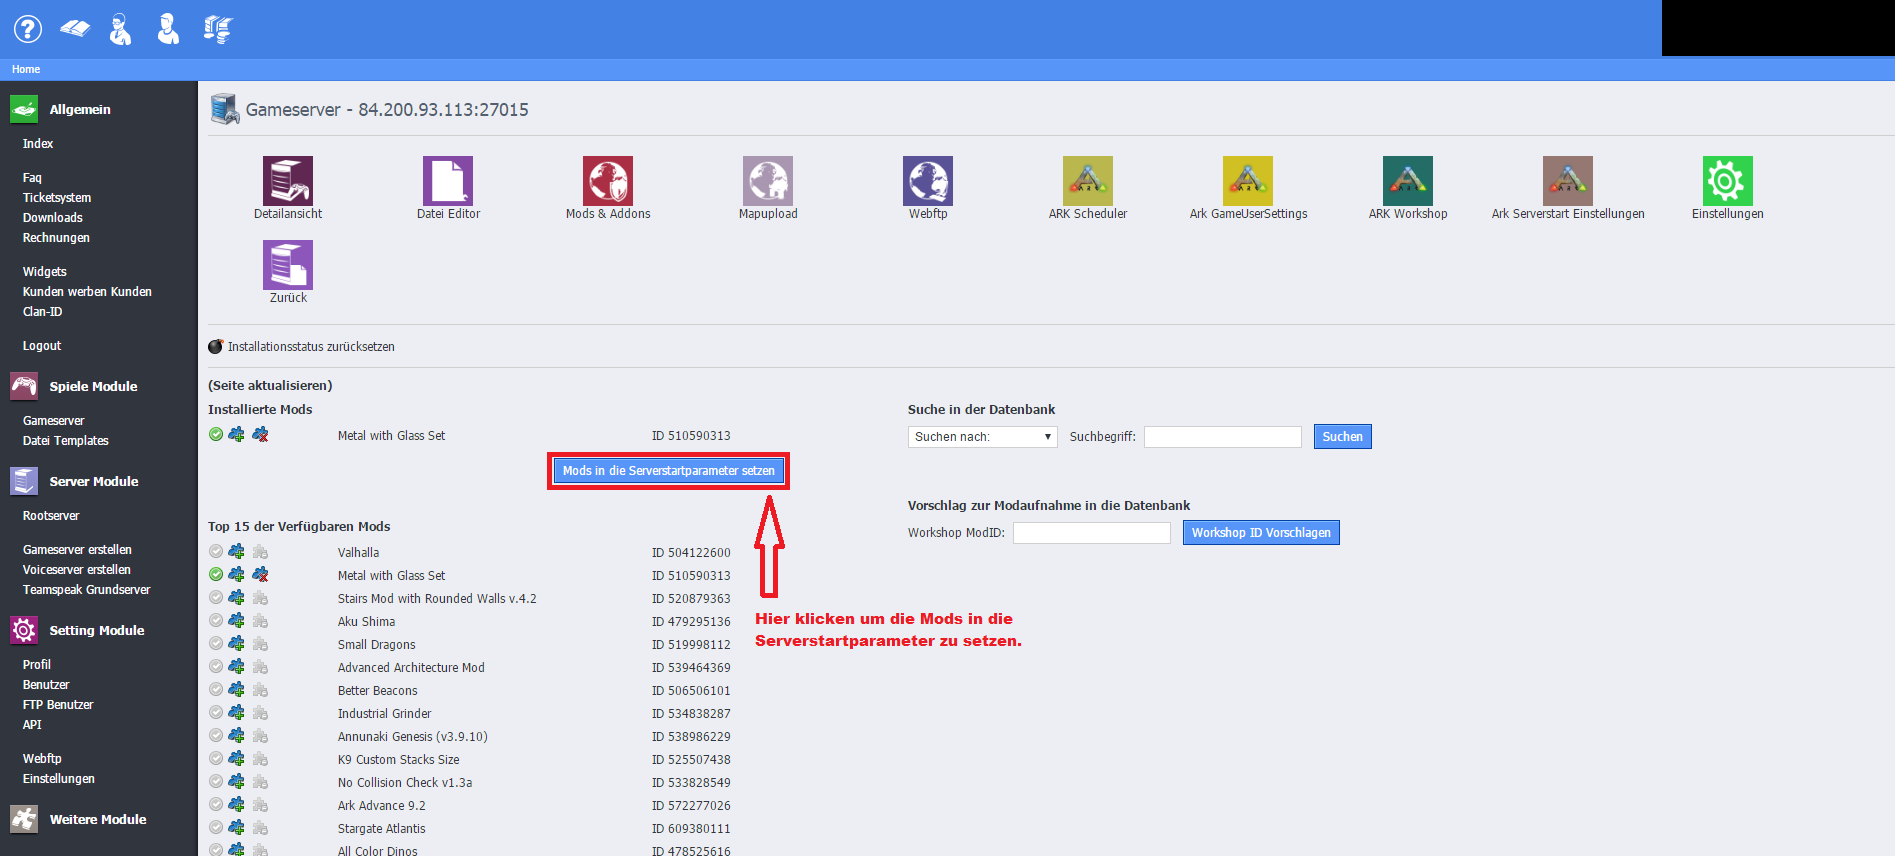1895x856 pixels.
Task: Open the ARK Workshop icon
Action: (1408, 182)
